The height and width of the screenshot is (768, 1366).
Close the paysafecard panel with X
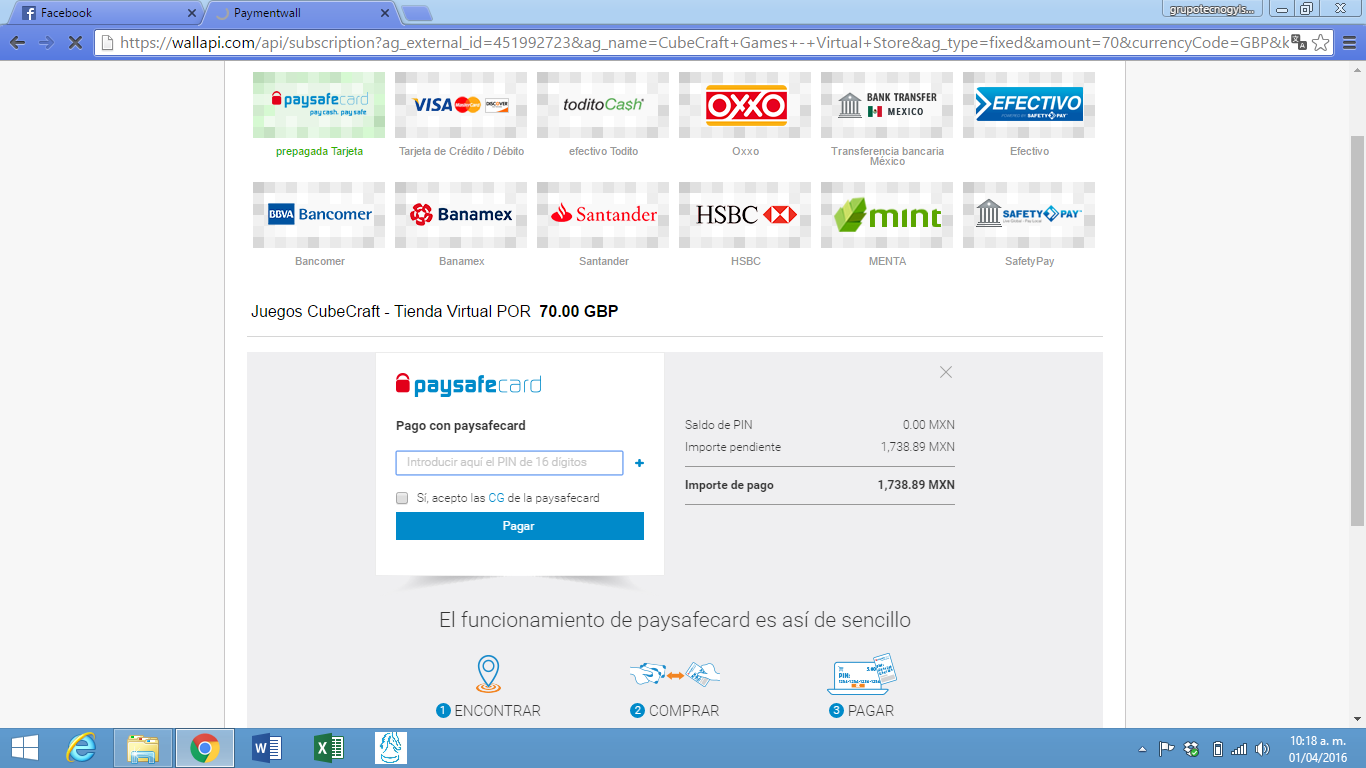click(x=946, y=372)
